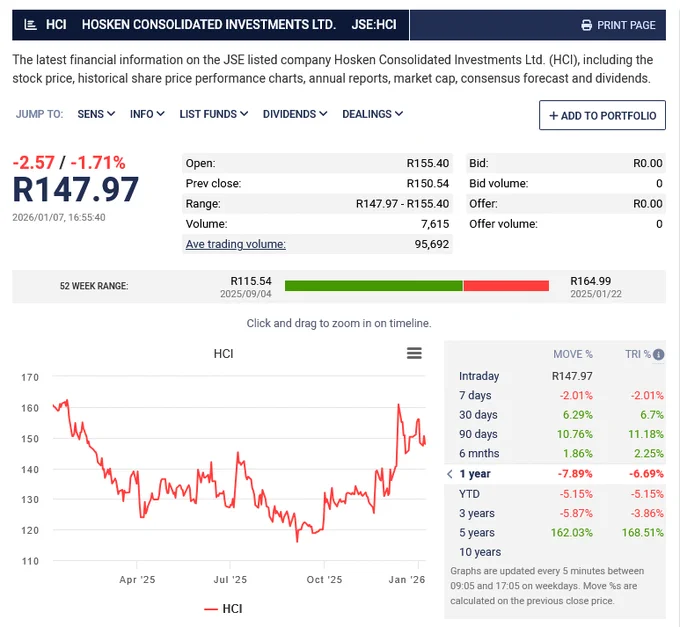Click the left chevron beside 1 year
This screenshot has height=627, width=680.
tap(450, 474)
